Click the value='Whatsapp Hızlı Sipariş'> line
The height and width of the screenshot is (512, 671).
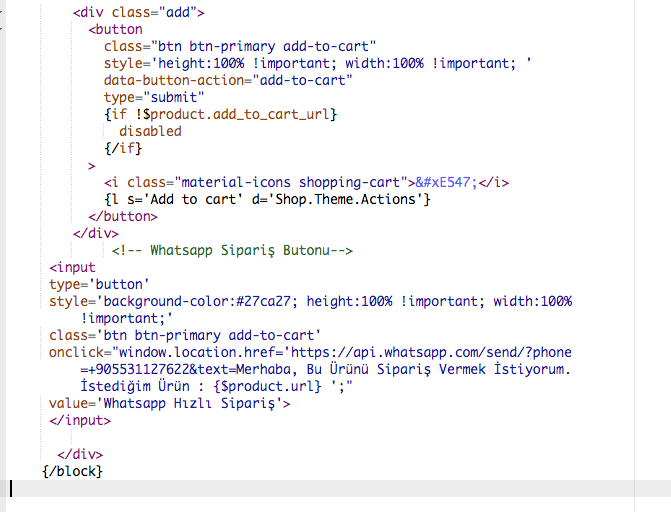coord(169,404)
